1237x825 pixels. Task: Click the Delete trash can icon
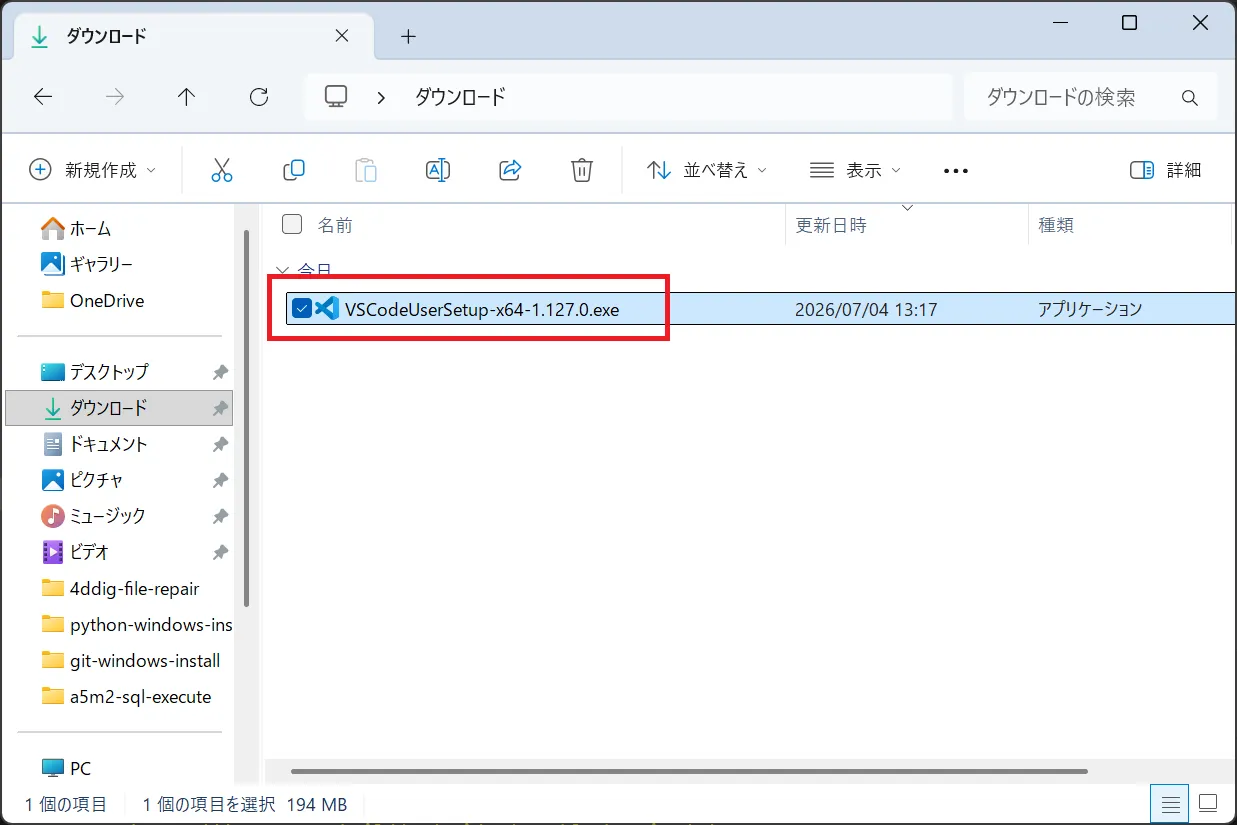click(x=582, y=170)
